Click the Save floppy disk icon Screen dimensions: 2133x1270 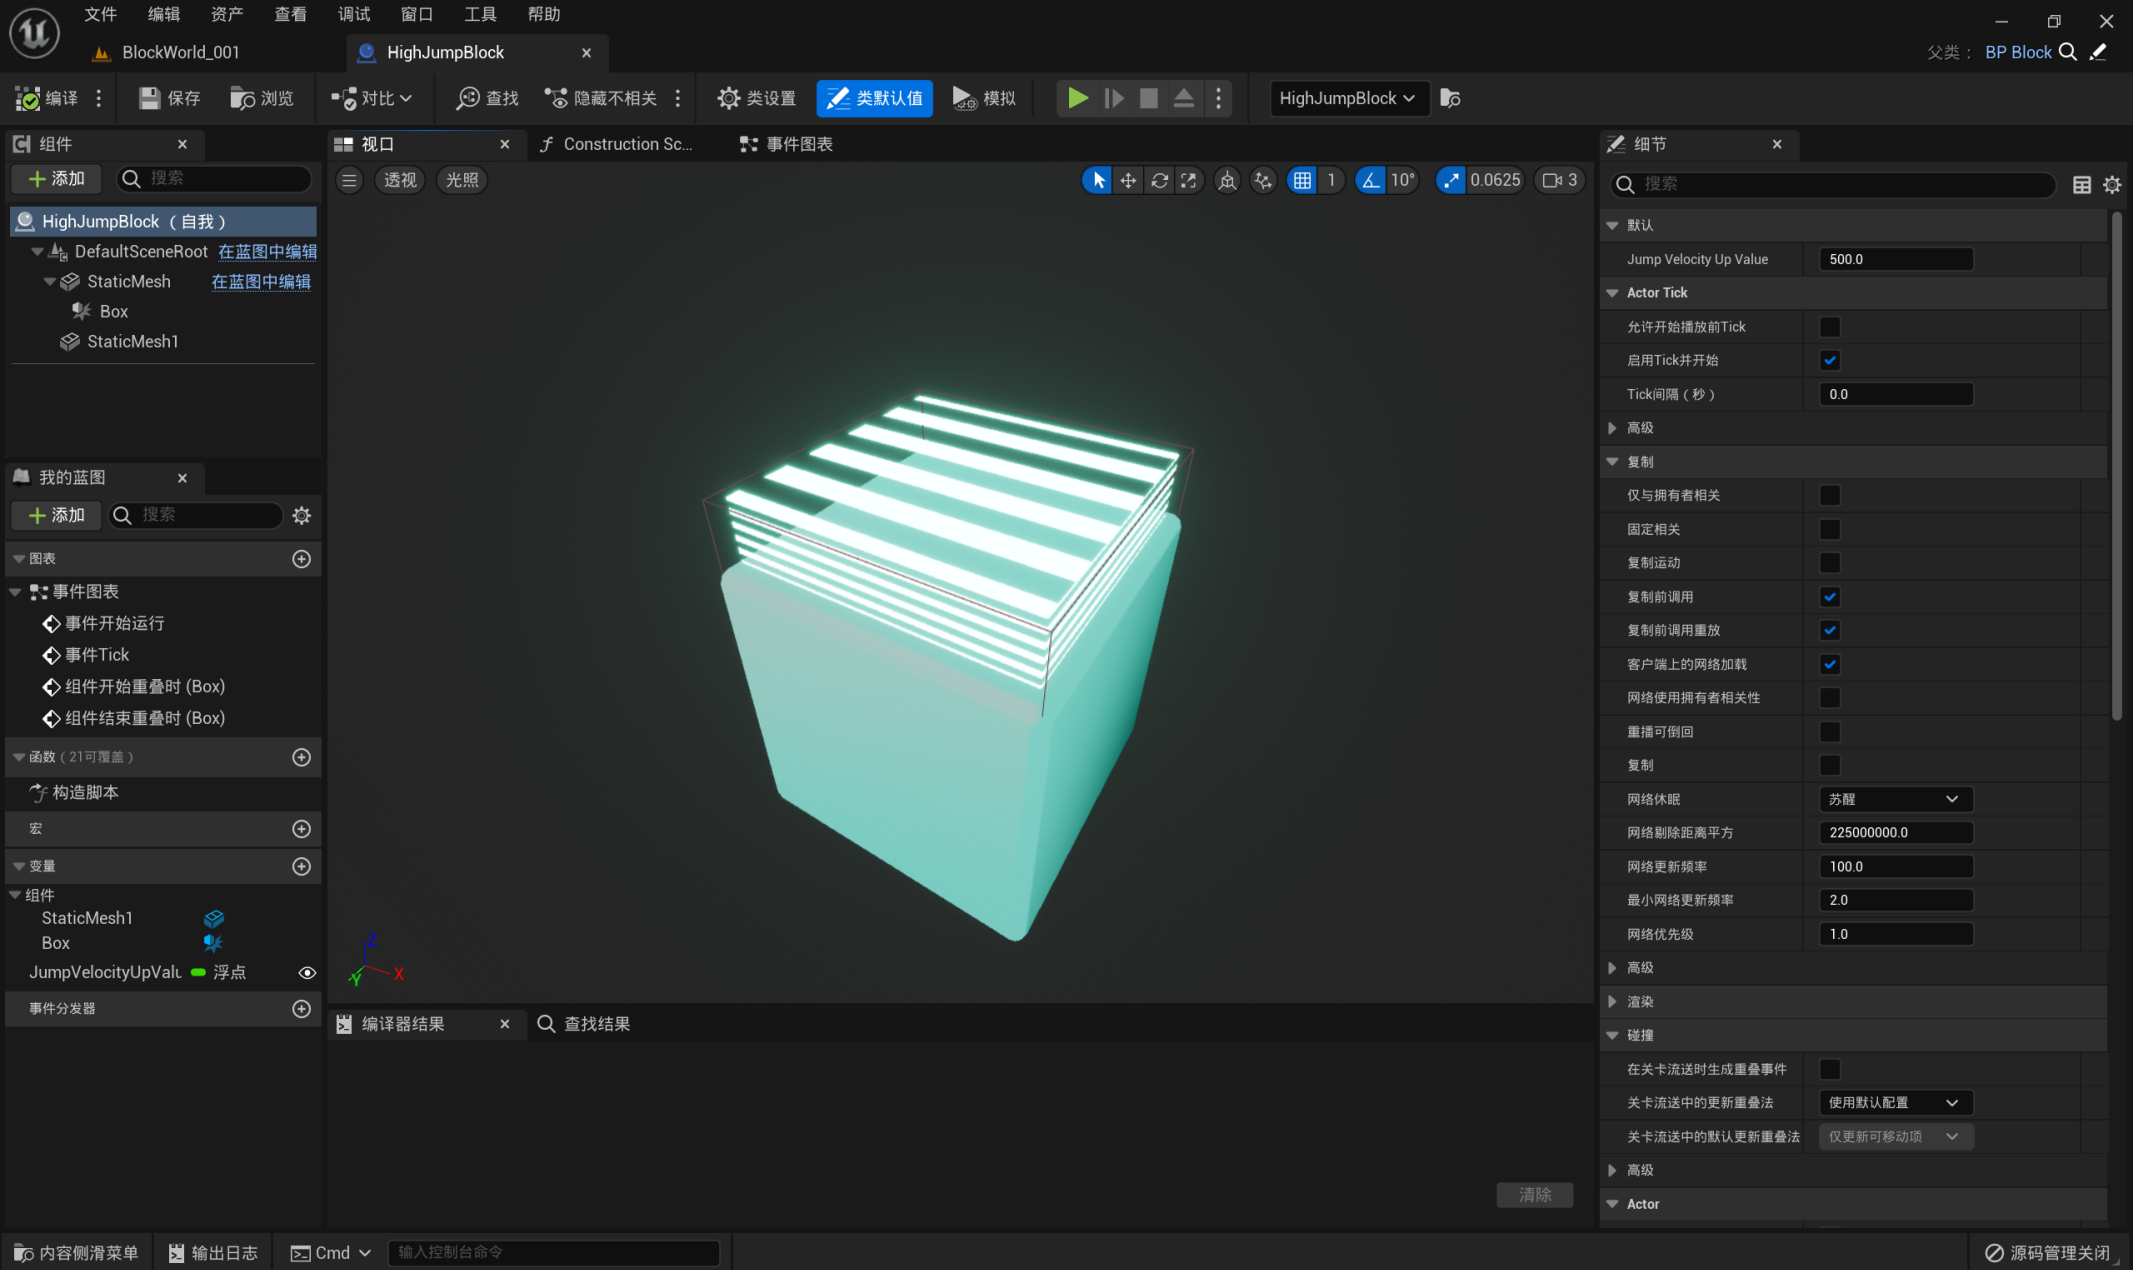150,98
